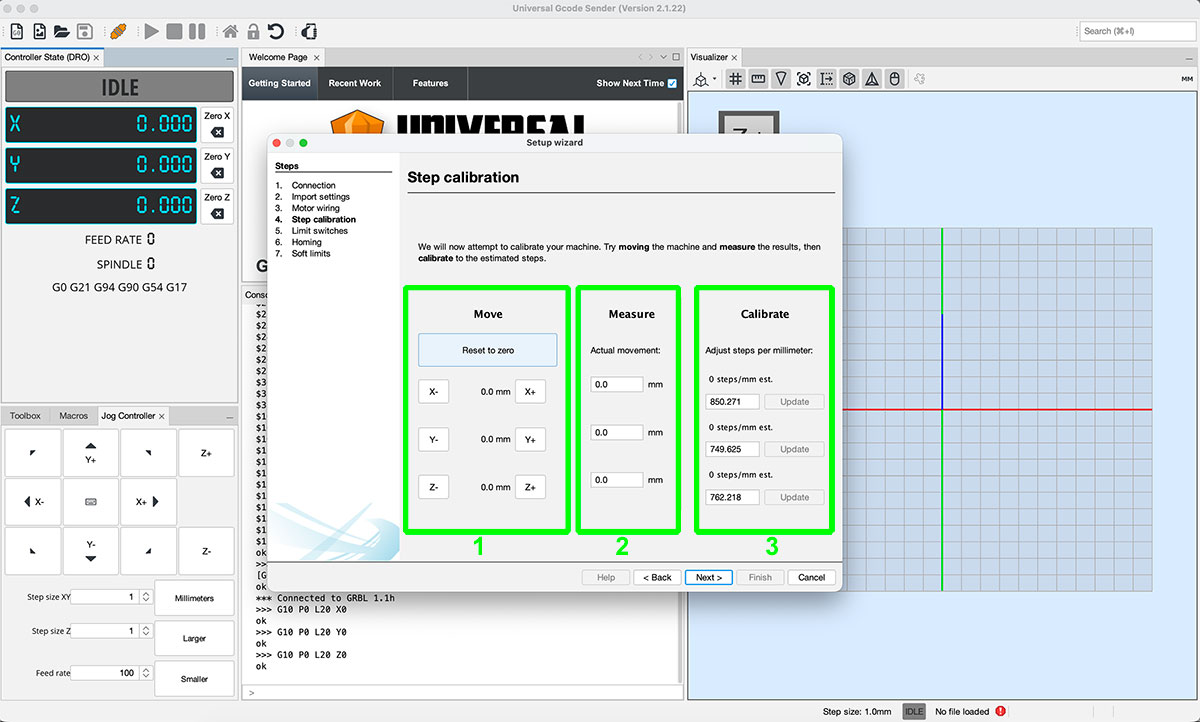Click the MM units label in Visualizer
Viewport: 1200px width, 722px height.
1187,79
